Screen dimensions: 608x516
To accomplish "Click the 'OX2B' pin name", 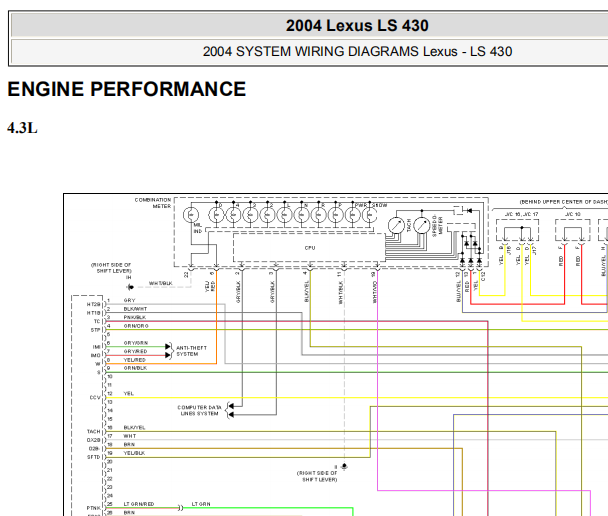I will (93, 440).
